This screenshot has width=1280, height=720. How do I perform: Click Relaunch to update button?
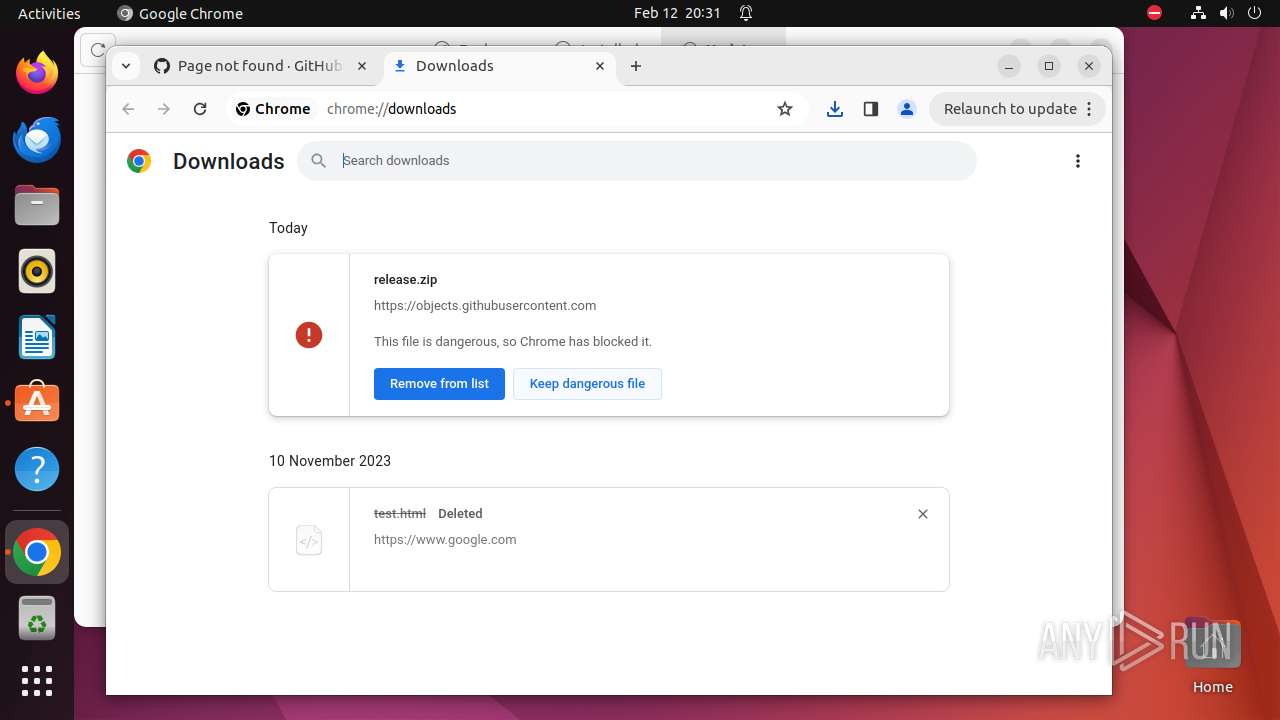(x=1018, y=109)
